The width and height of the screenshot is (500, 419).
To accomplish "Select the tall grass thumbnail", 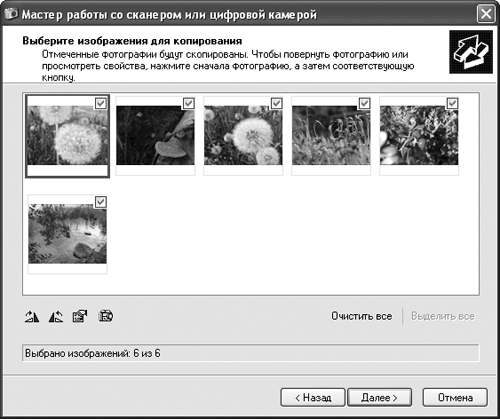I will pos(331,135).
